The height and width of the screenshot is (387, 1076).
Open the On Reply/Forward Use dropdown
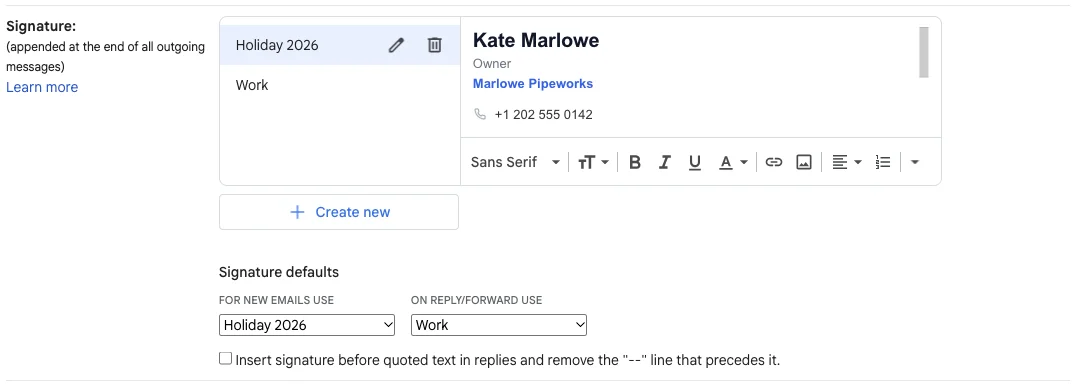pyautogui.click(x=499, y=325)
